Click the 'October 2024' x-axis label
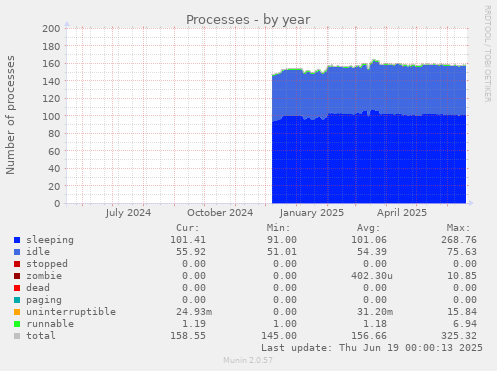497x371 pixels. click(x=220, y=213)
